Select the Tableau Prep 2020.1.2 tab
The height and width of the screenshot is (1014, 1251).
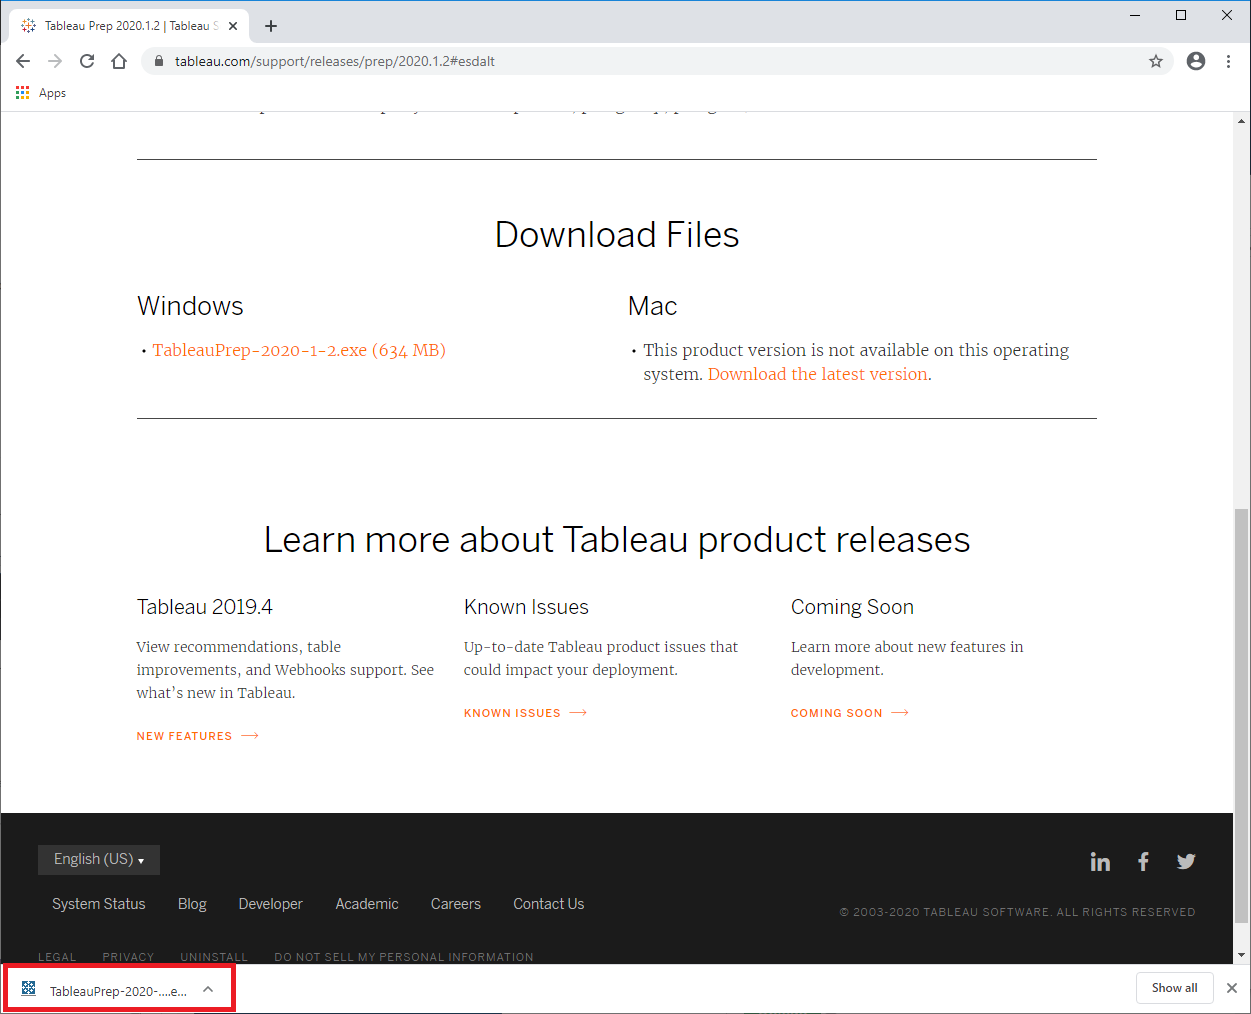[130, 26]
